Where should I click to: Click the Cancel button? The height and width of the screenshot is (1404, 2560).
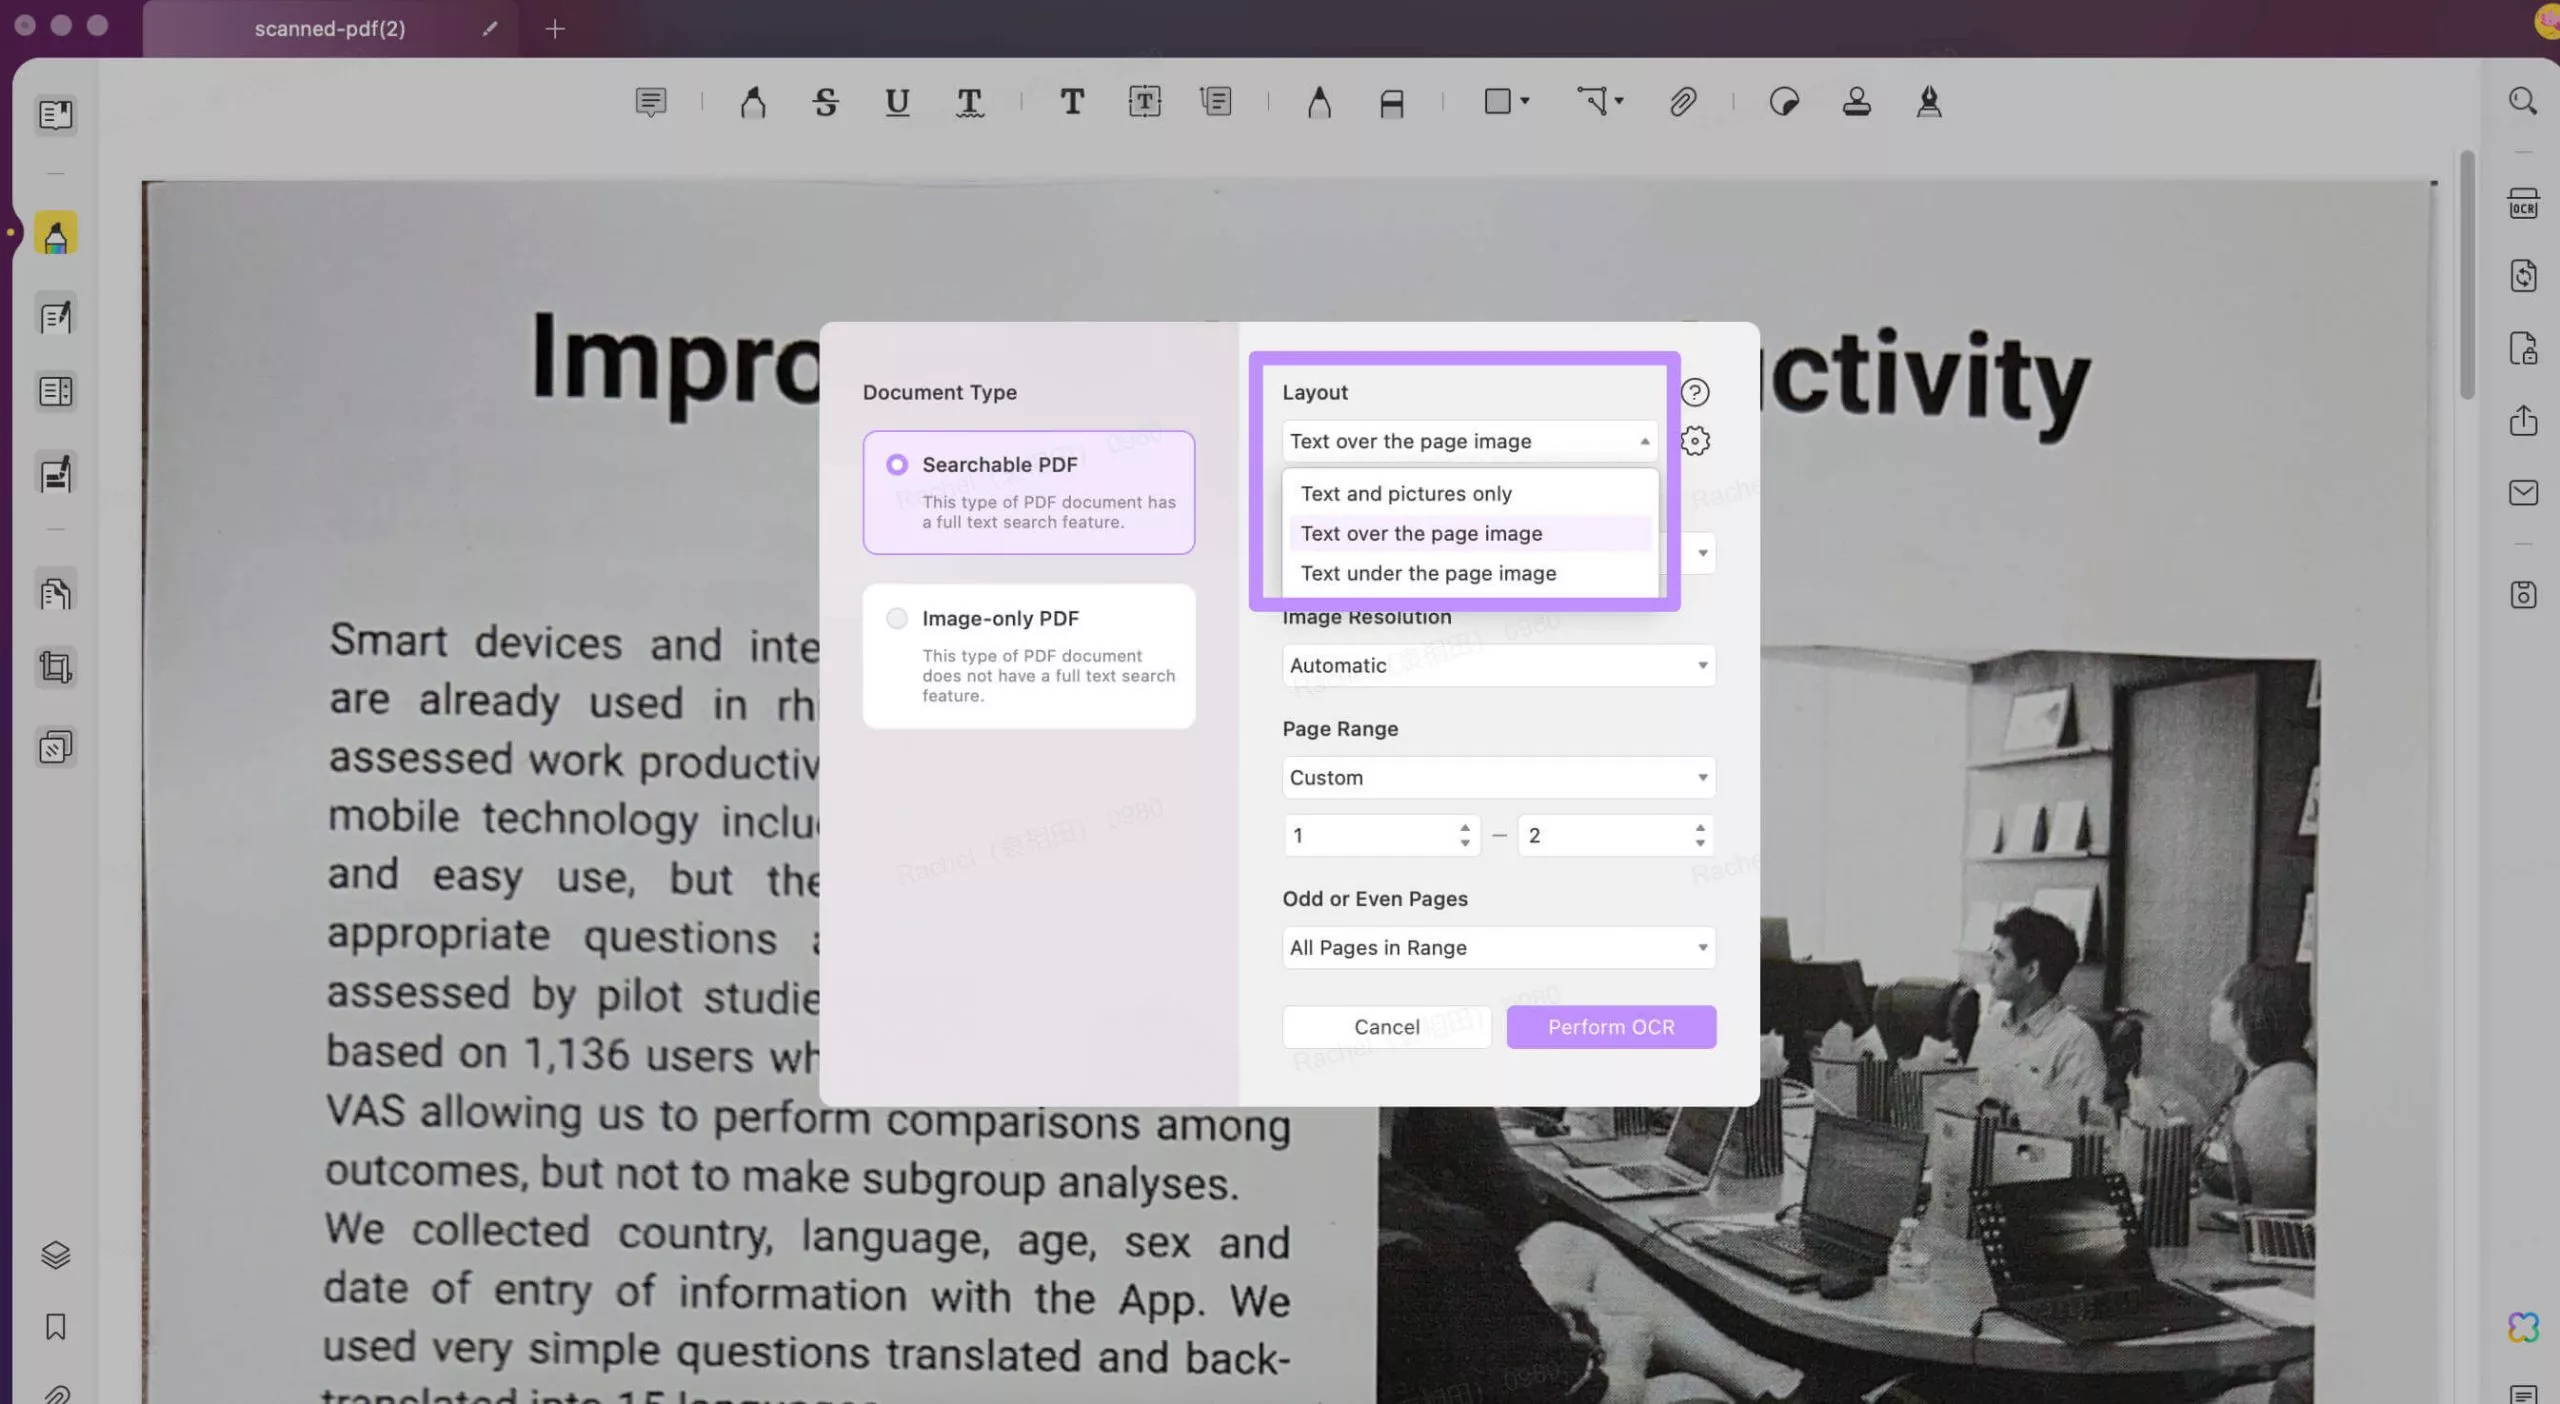[1386, 1027]
